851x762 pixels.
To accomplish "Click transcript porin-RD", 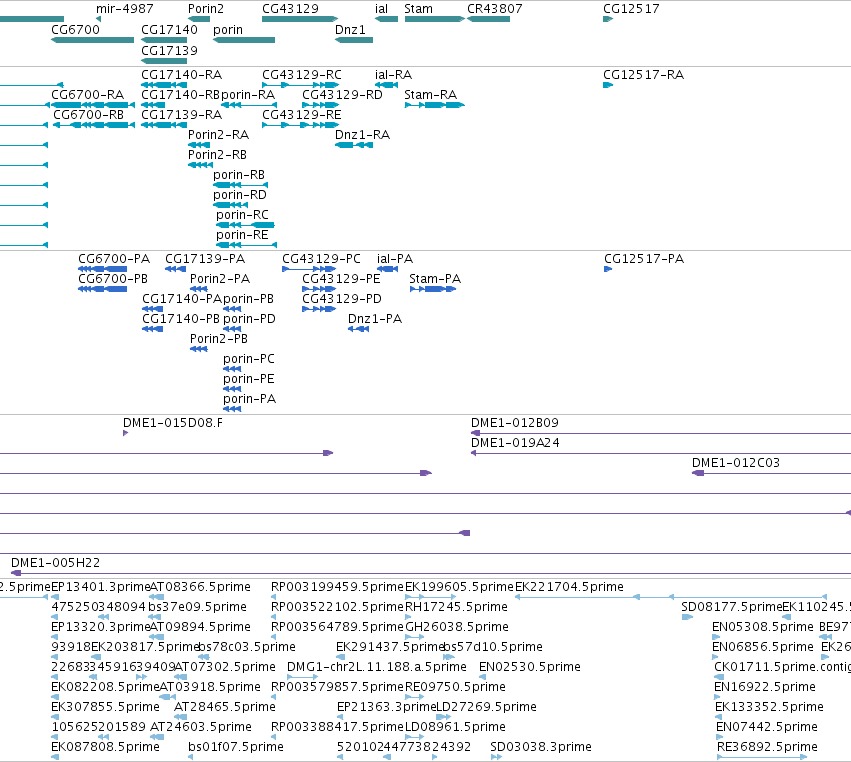I will (x=231, y=205).
